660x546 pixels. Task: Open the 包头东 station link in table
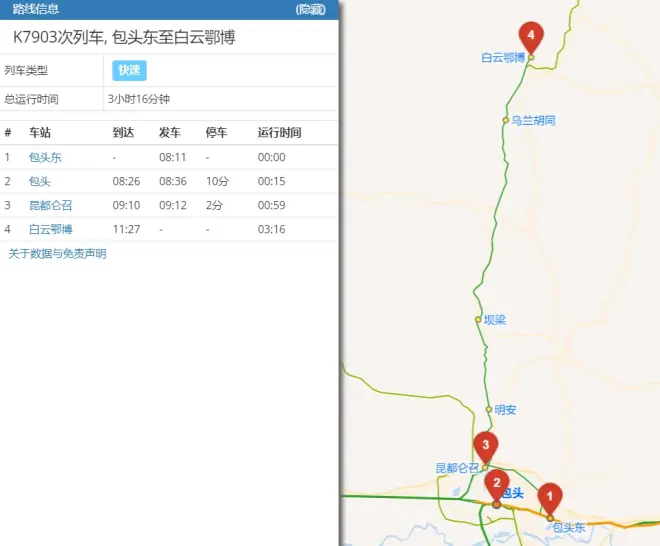click(45, 157)
